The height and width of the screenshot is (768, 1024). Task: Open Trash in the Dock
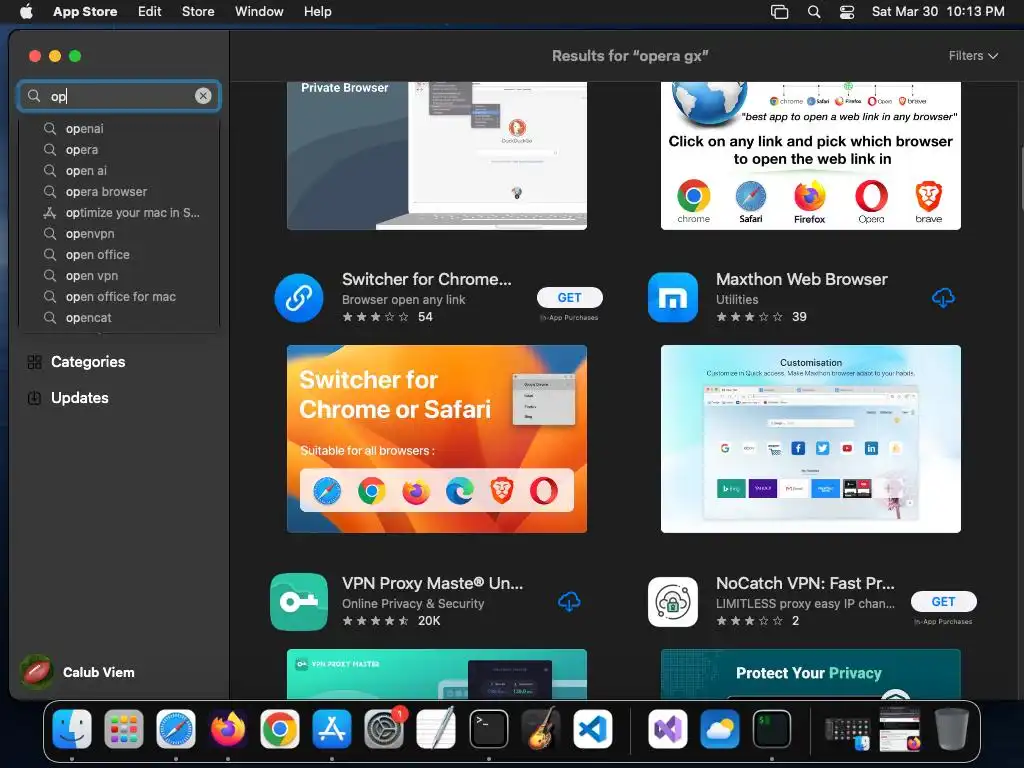point(952,729)
